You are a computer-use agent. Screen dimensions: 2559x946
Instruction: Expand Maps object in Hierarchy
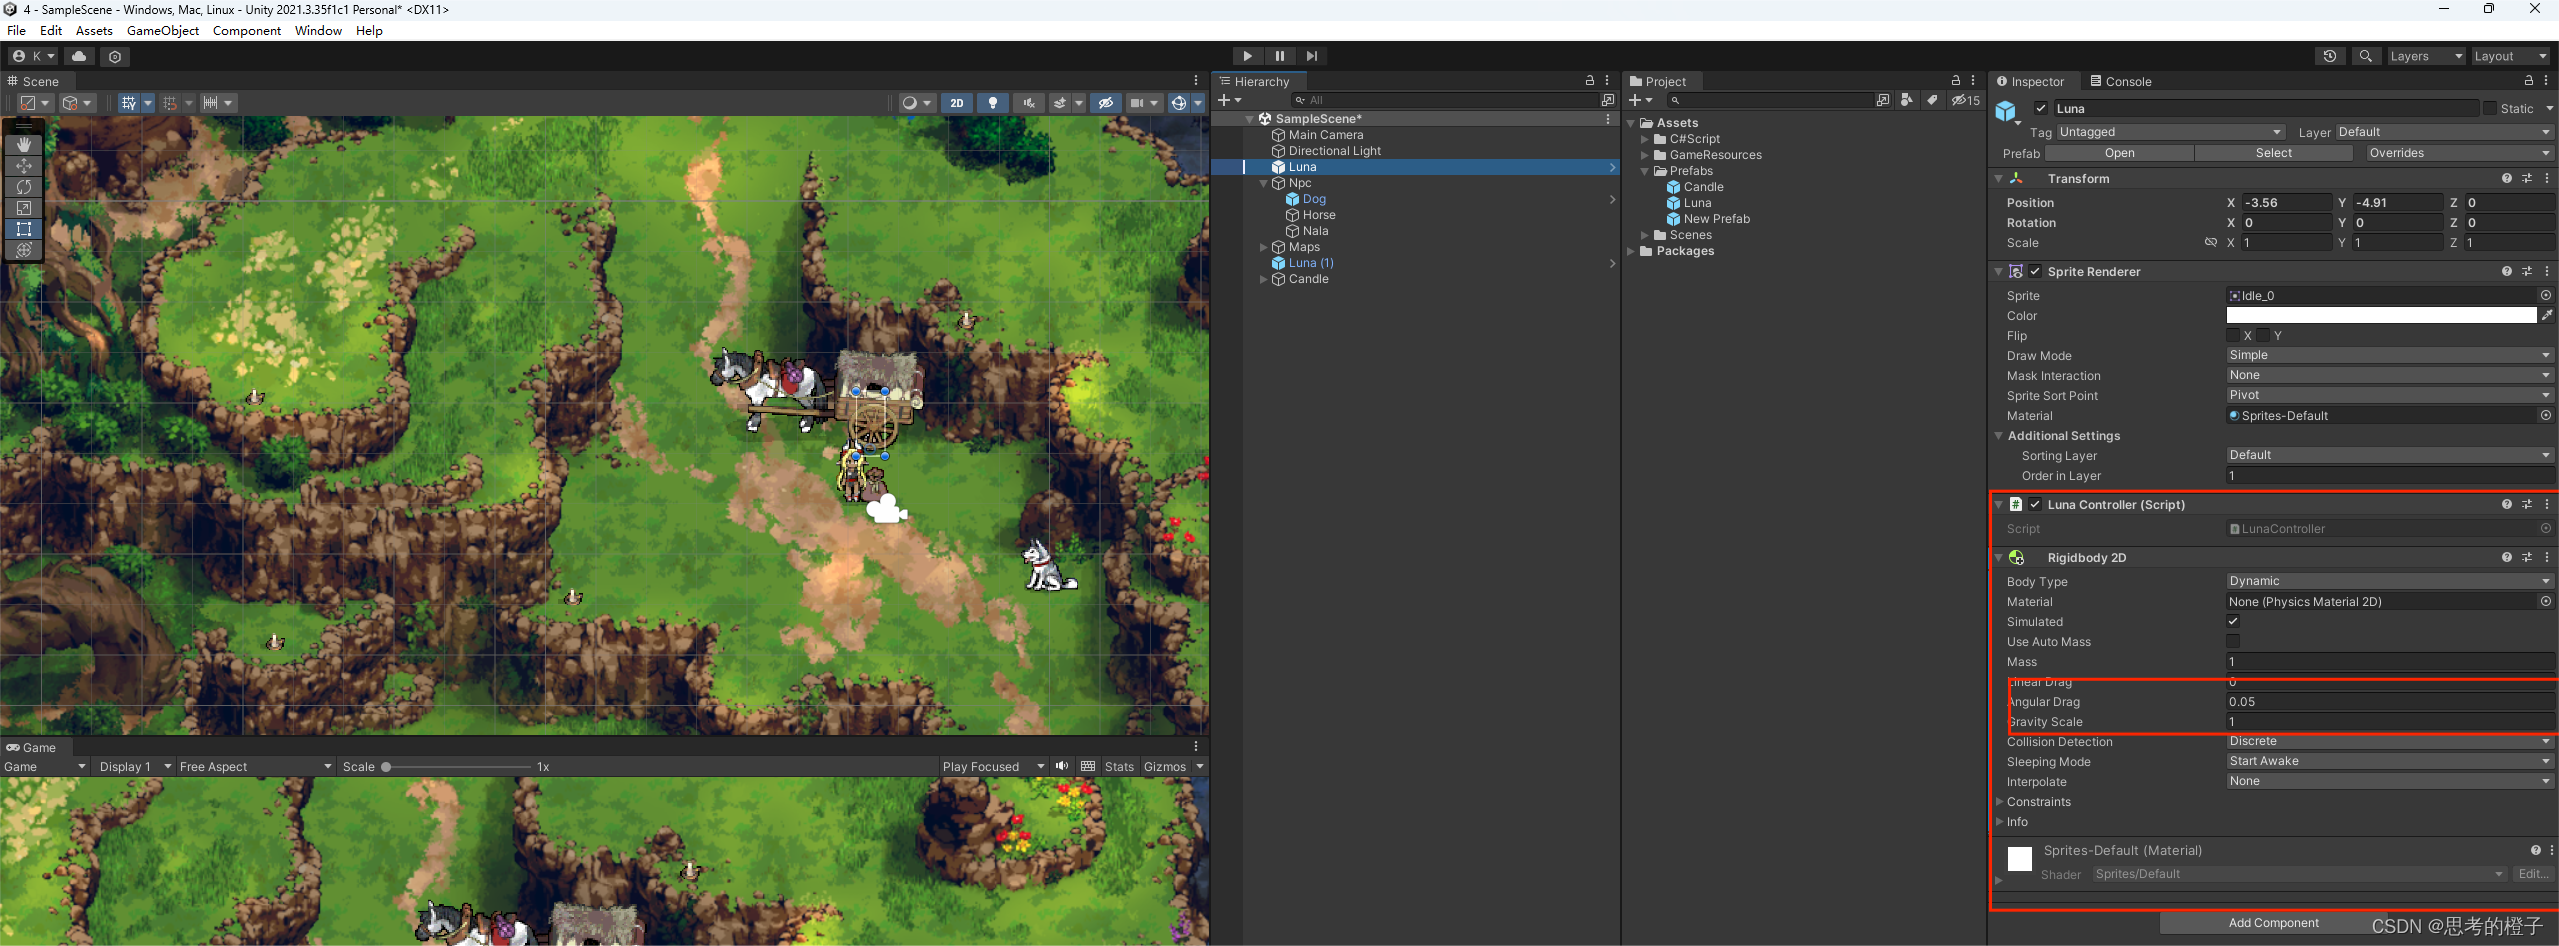point(1264,247)
